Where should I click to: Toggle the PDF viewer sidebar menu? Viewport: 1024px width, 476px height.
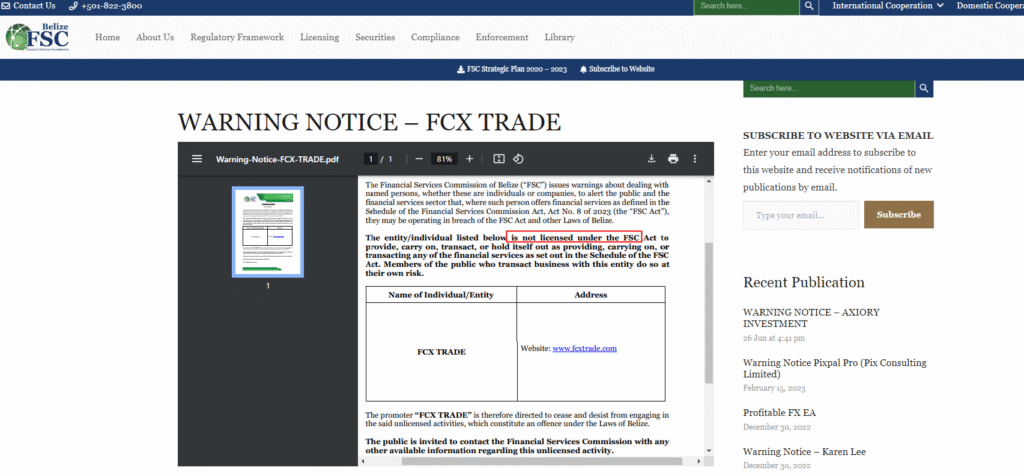pyautogui.click(x=197, y=159)
